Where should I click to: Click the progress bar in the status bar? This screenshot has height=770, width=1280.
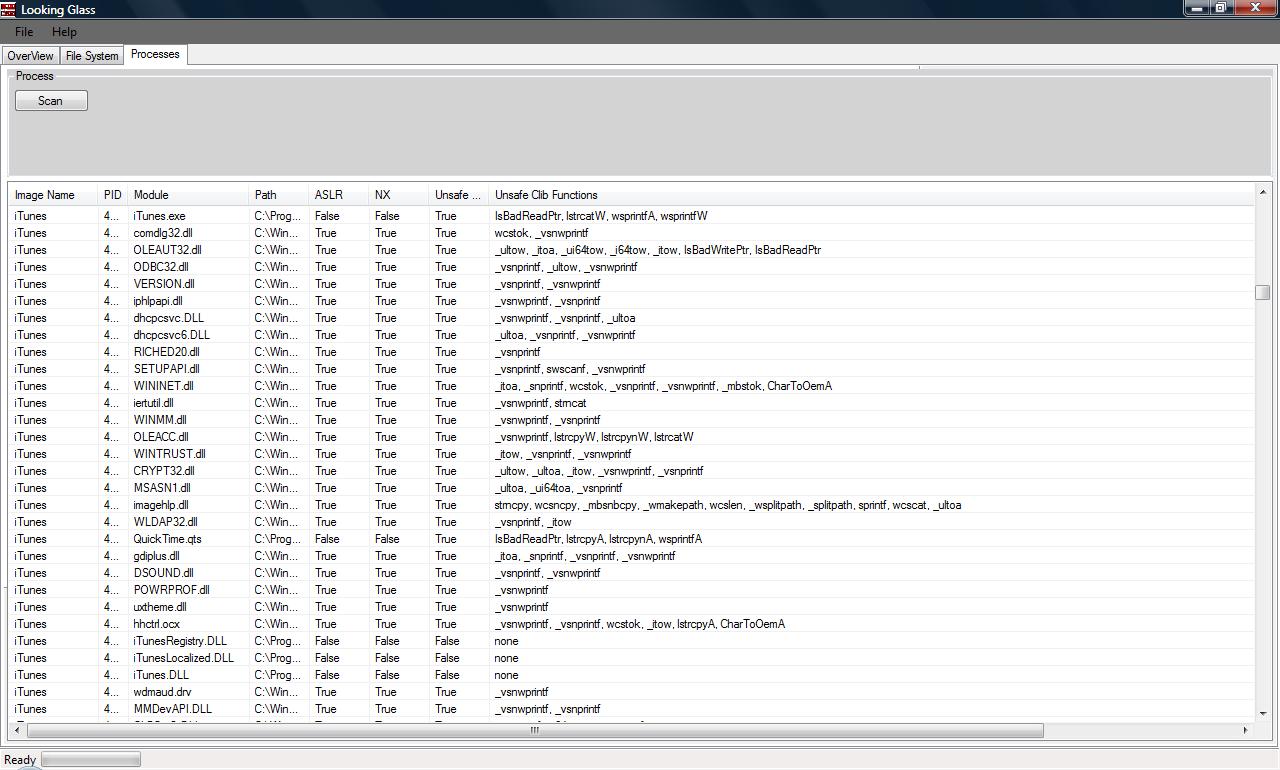91,760
